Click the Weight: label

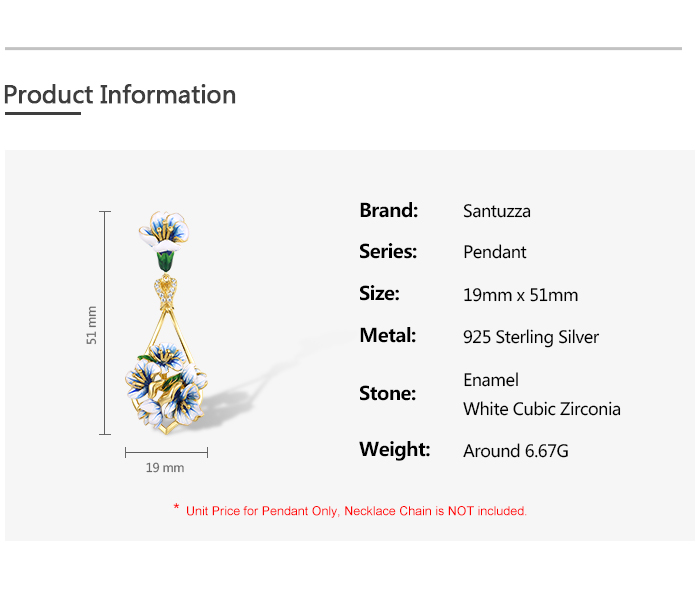(x=395, y=449)
